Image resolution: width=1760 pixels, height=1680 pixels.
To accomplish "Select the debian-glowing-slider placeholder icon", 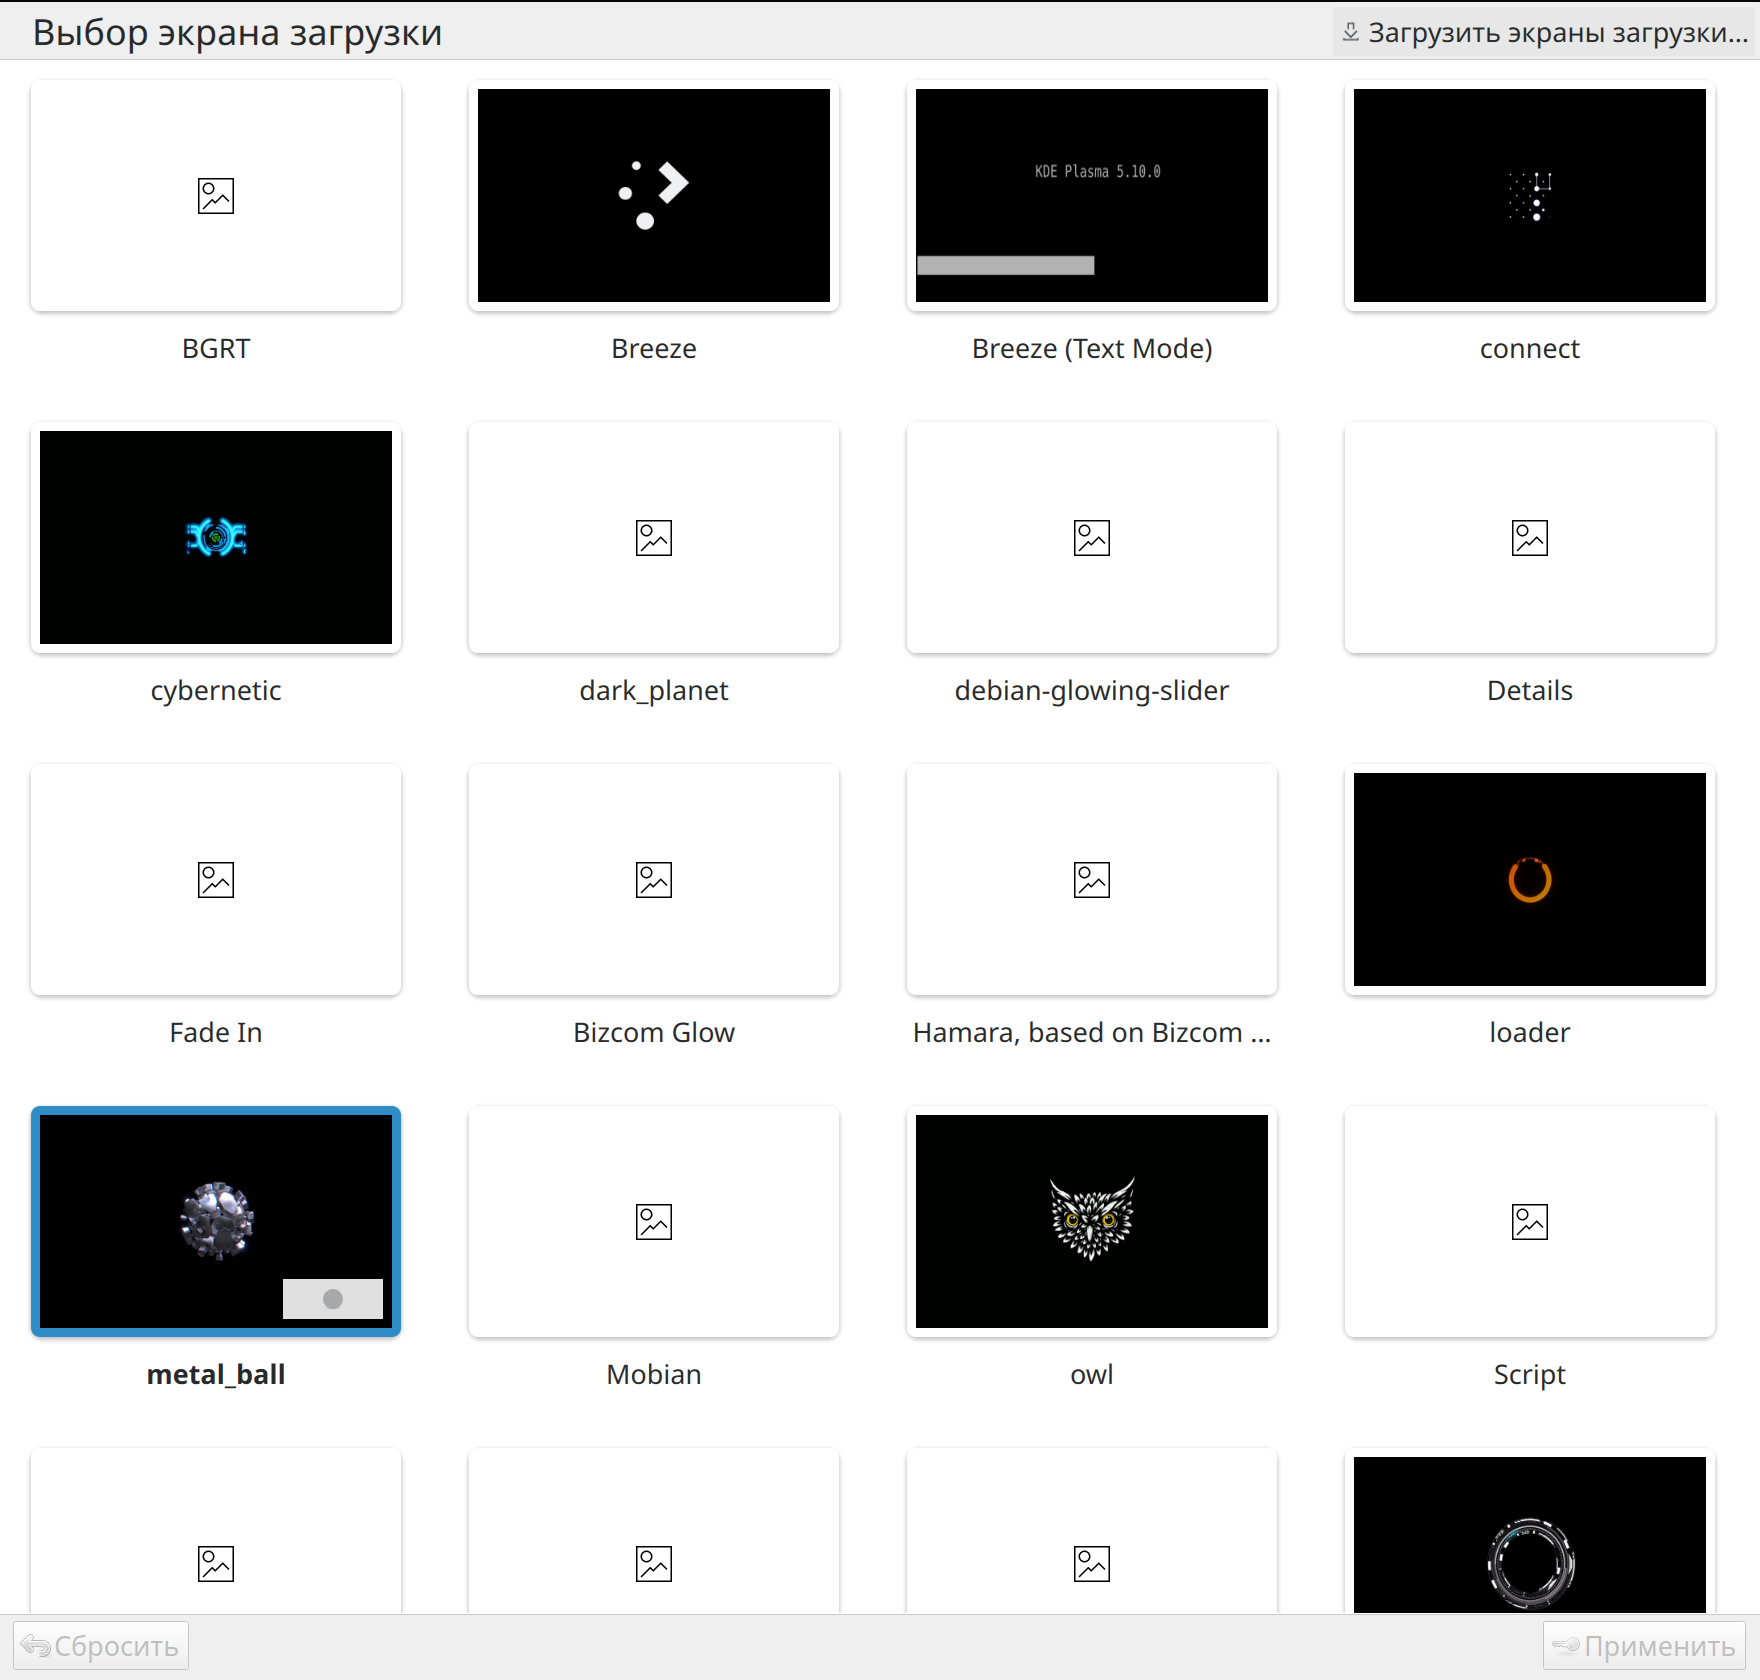I will click(x=1092, y=538).
